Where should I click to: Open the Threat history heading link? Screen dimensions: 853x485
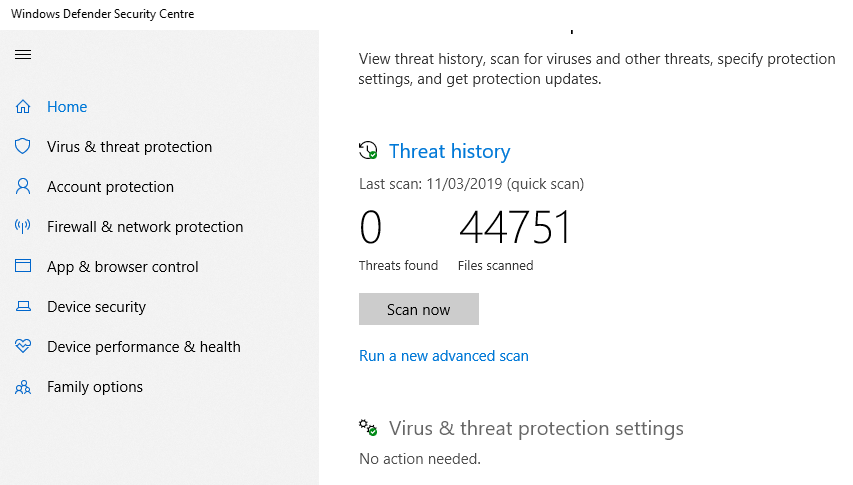pos(449,151)
